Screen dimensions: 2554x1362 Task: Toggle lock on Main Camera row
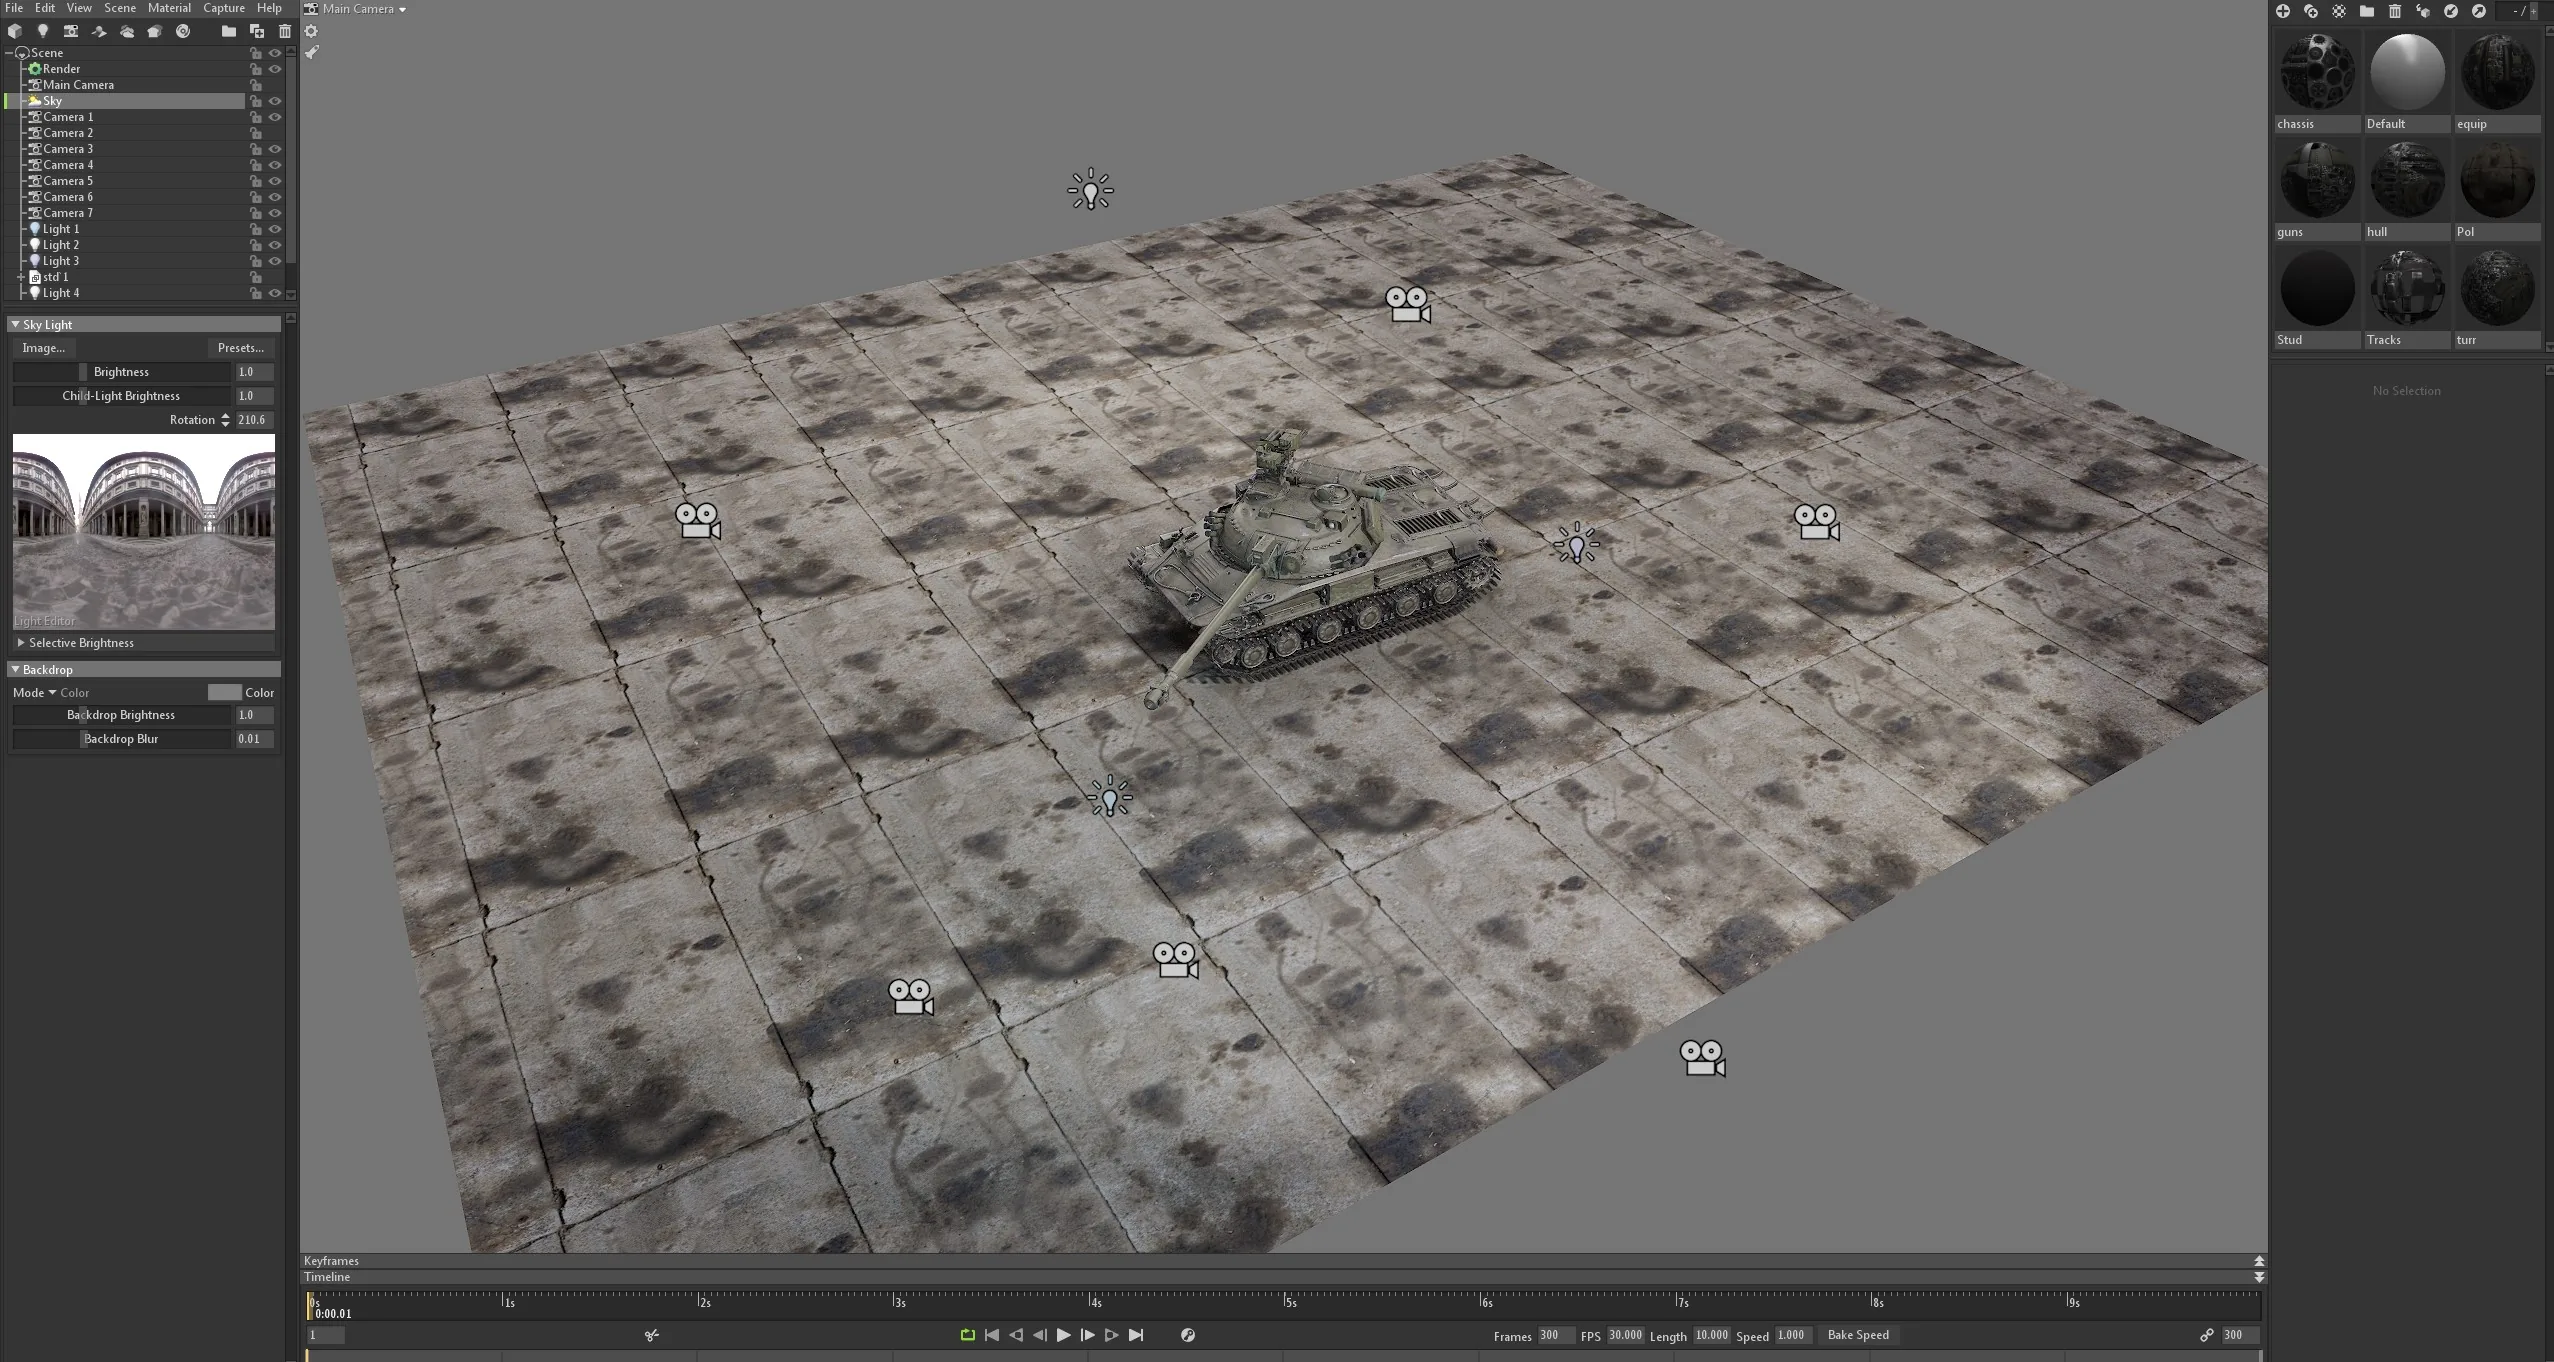[x=256, y=85]
